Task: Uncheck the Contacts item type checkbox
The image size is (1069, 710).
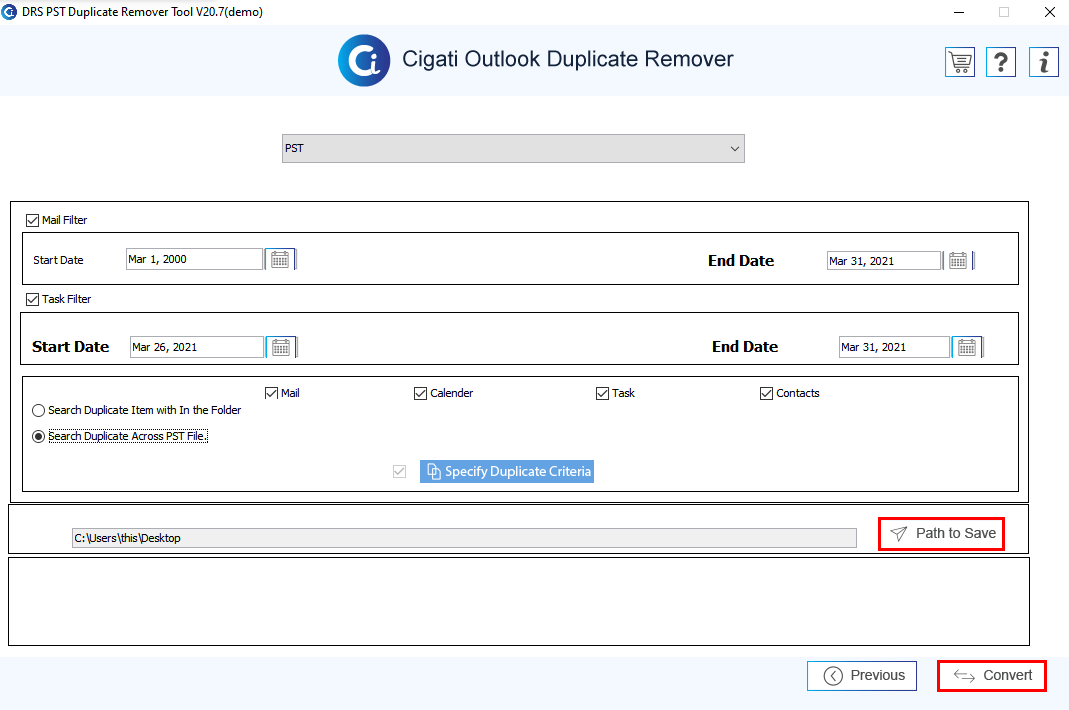Action: [766, 394]
